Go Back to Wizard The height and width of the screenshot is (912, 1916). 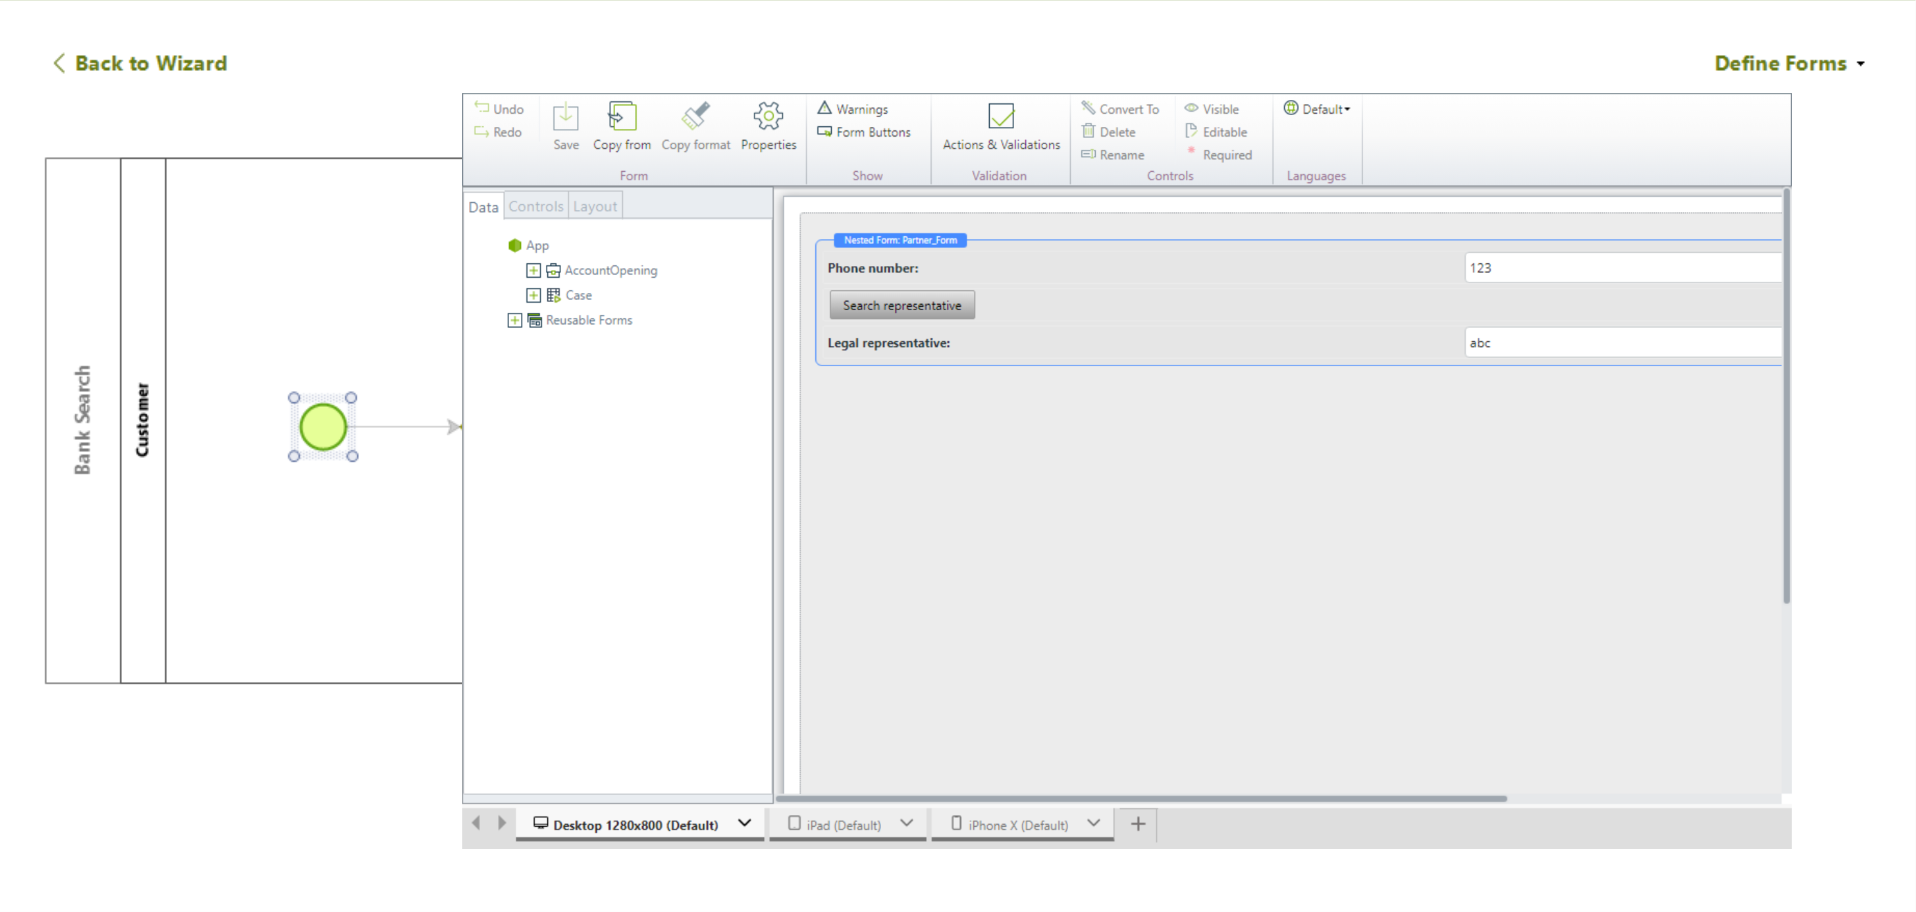coord(140,63)
